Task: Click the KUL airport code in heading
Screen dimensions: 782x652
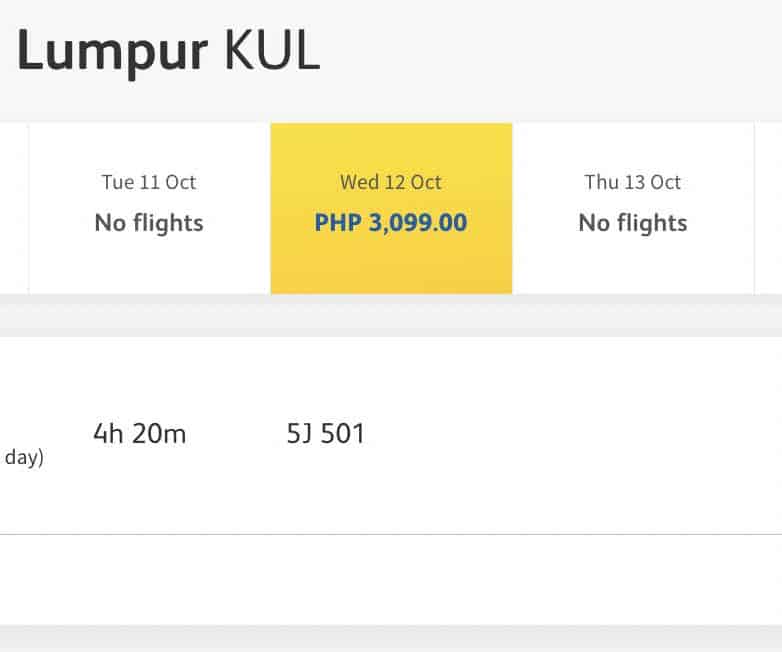Action: 272,52
